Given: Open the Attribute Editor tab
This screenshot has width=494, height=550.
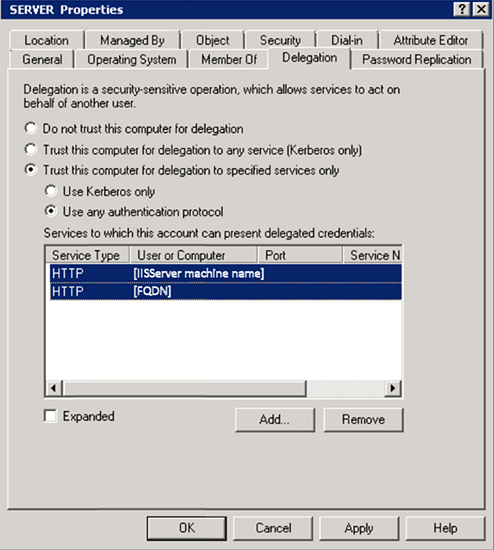Looking at the screenshot, I should coord(430,40).
